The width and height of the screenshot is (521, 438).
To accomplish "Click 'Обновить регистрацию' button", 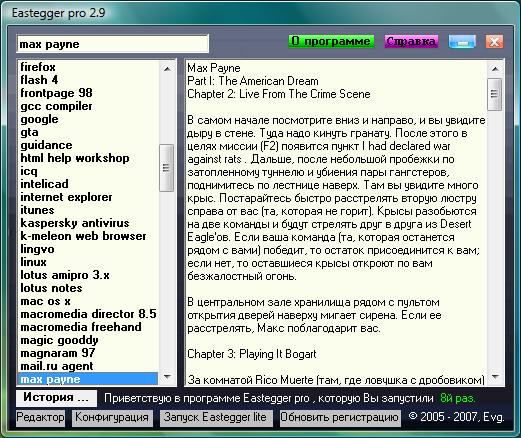I will coord(340,417).
